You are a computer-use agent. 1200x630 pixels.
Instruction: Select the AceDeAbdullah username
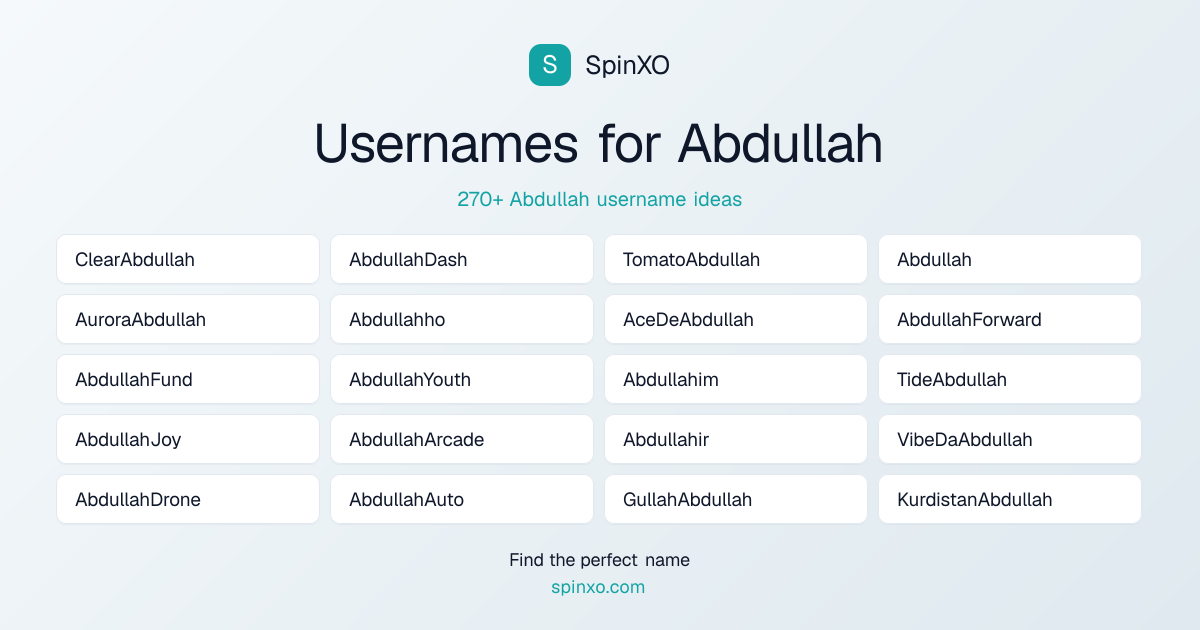pos(736,319)
